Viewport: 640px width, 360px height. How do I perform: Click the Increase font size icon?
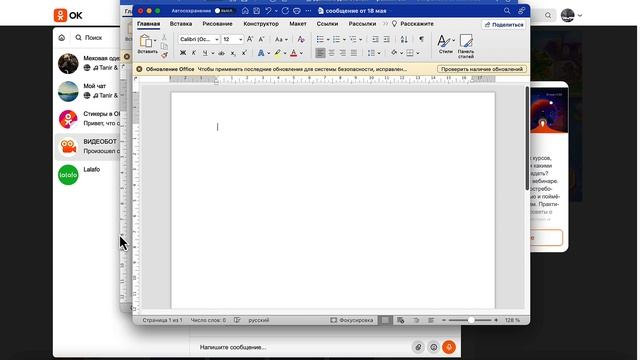click(250, 39)
